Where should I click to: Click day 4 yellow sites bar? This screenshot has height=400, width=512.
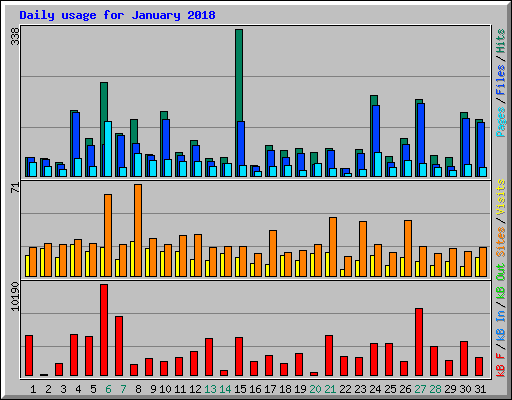click(72, 260)
